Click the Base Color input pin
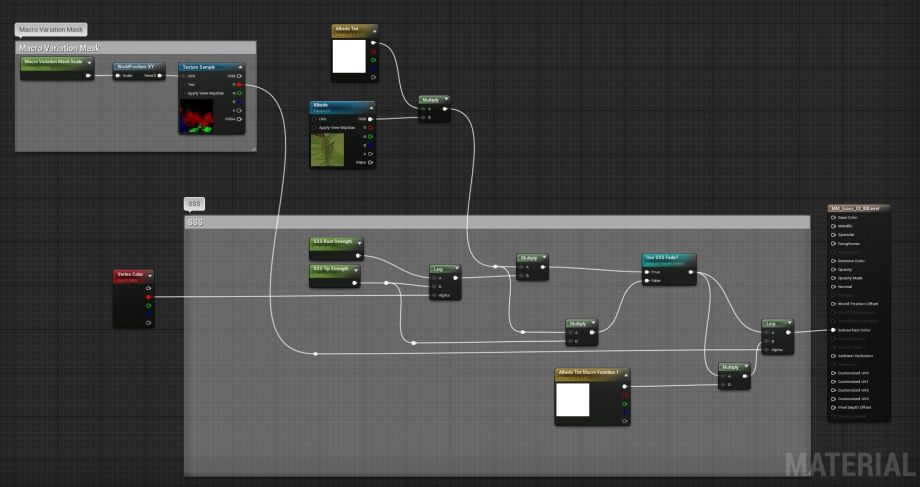920x487 pixels. (x=833, y=218)
